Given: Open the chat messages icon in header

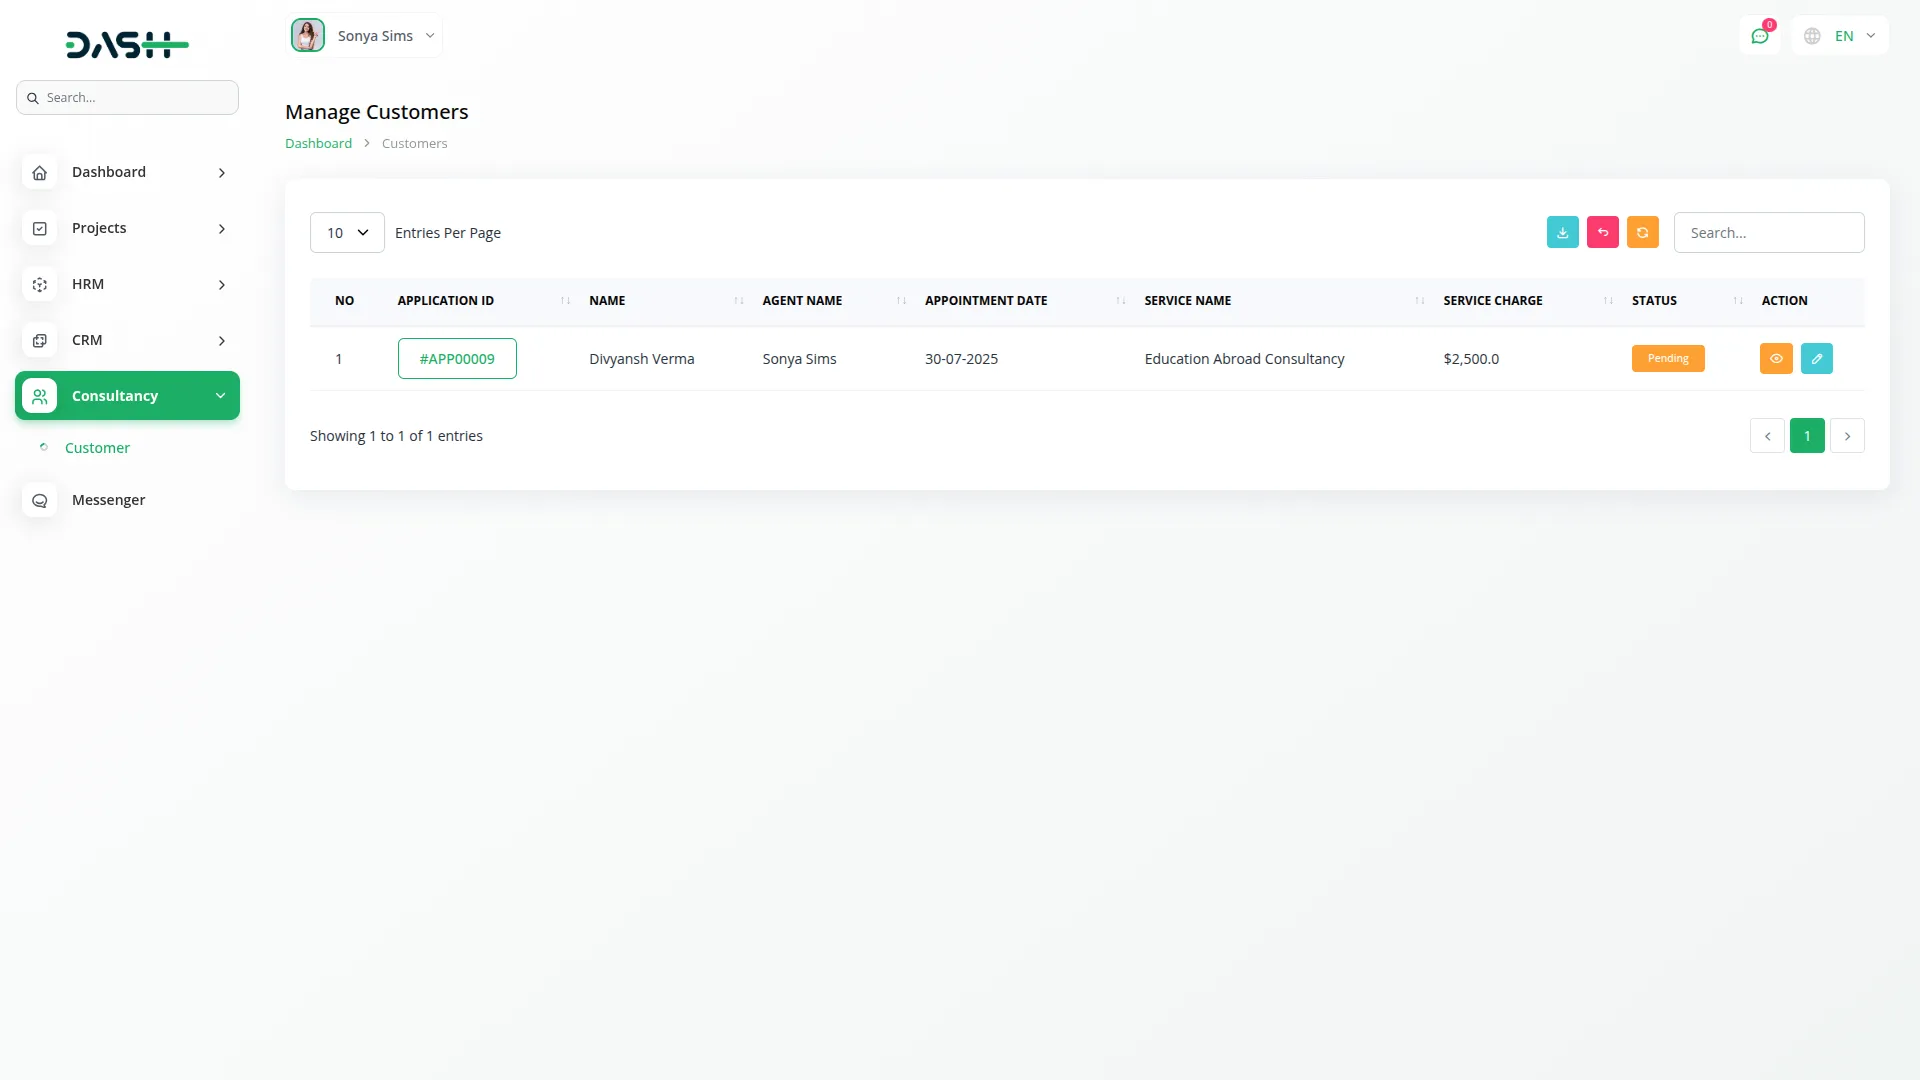Looking at the screenshot, I should click(1759, 36).
